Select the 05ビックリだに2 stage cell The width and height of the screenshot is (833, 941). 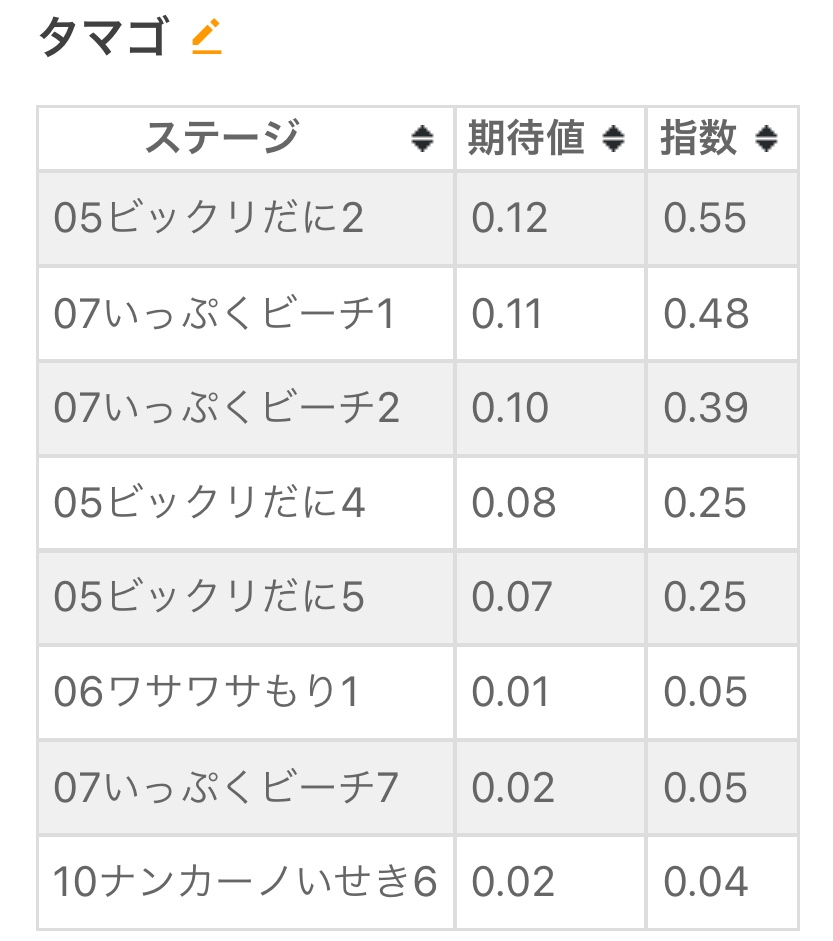209,218
